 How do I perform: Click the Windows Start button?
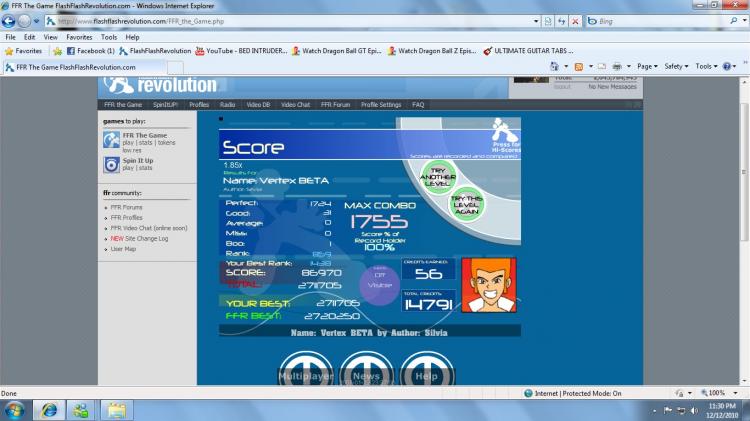pyautogui.click(x=14, y=410)
